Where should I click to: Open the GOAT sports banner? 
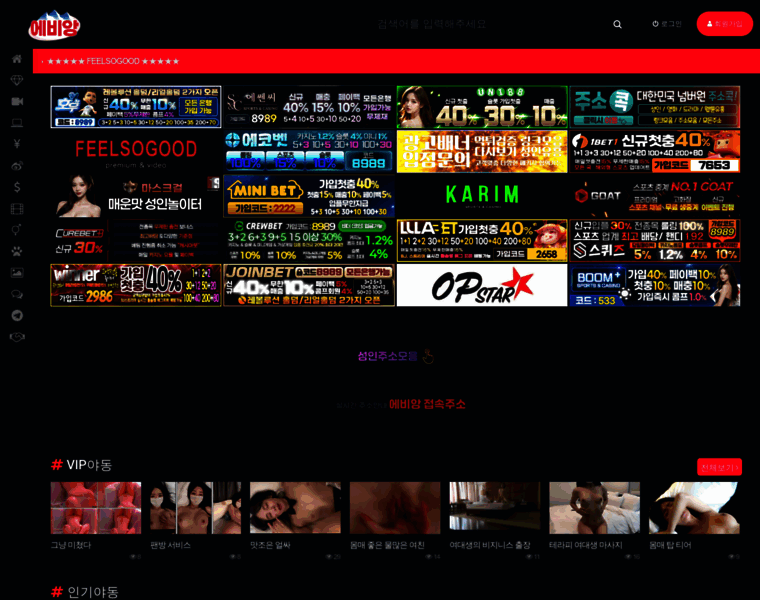[655, 196]
